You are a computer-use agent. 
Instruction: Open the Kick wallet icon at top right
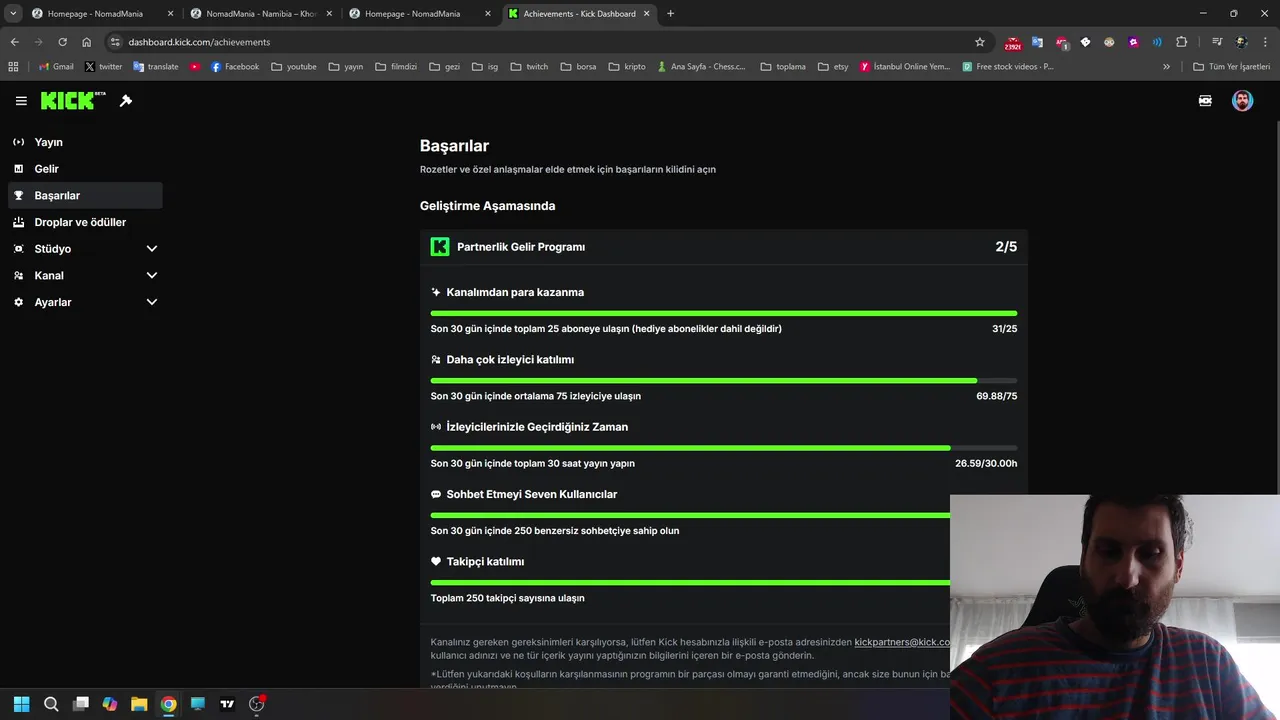point(1205,101)
